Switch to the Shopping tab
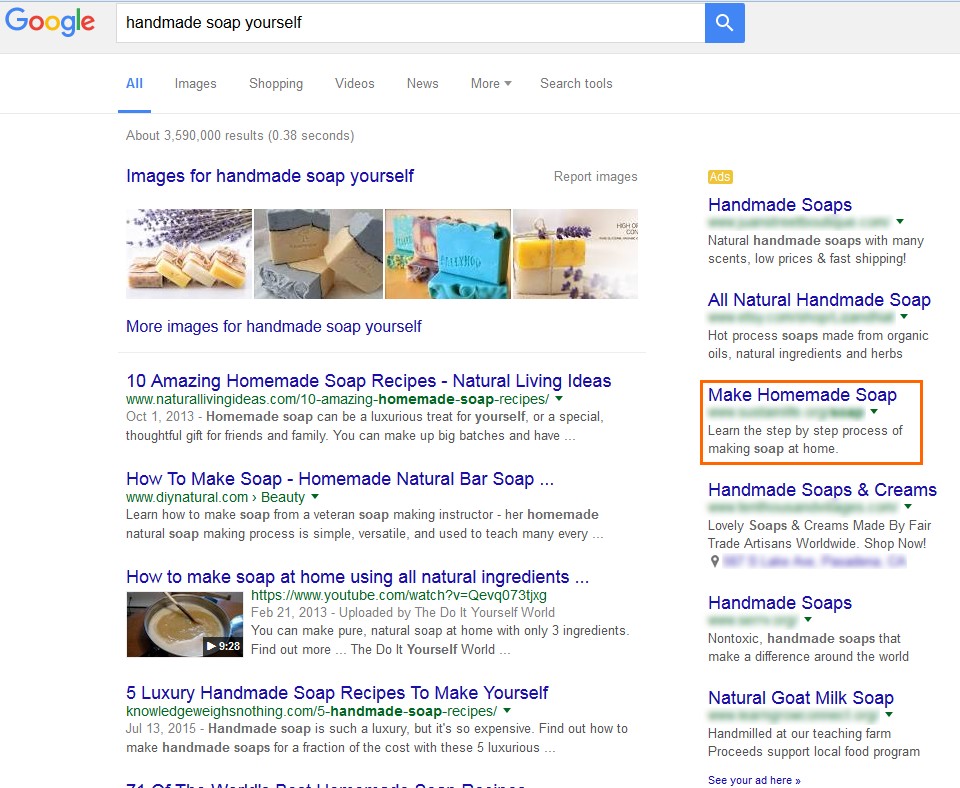Viewport: 960px width, 788px height. [x=276, y=83]
